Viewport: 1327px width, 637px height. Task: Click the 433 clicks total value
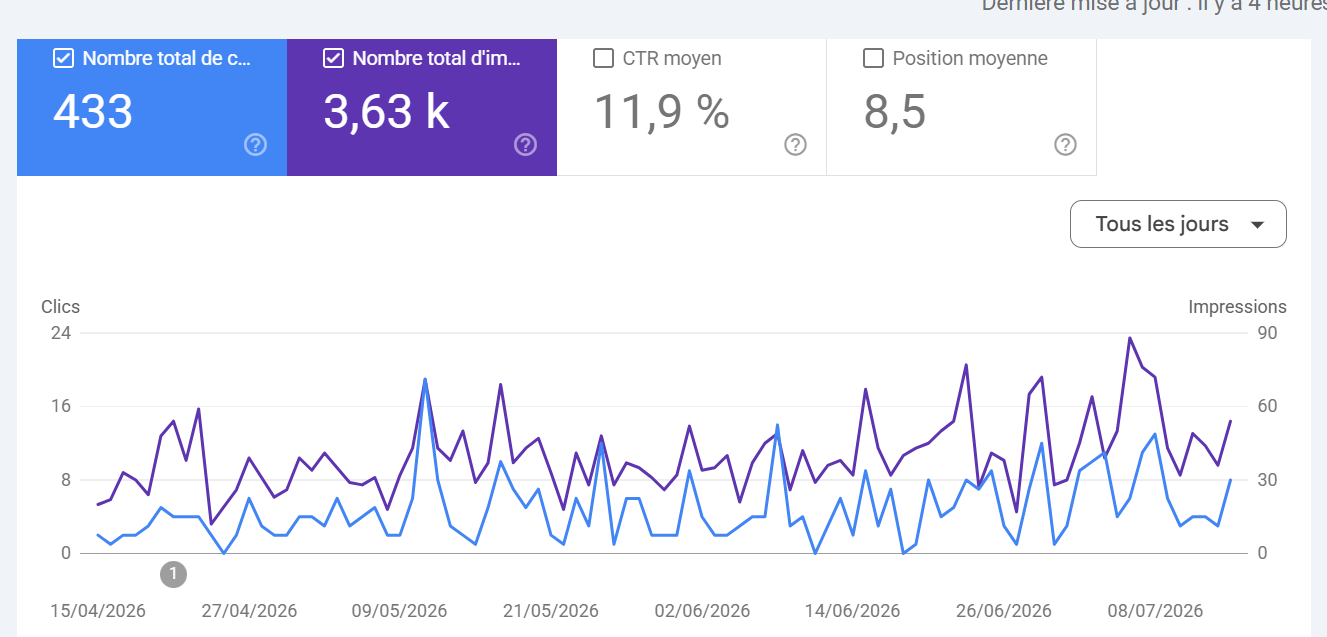click(93, 111)
